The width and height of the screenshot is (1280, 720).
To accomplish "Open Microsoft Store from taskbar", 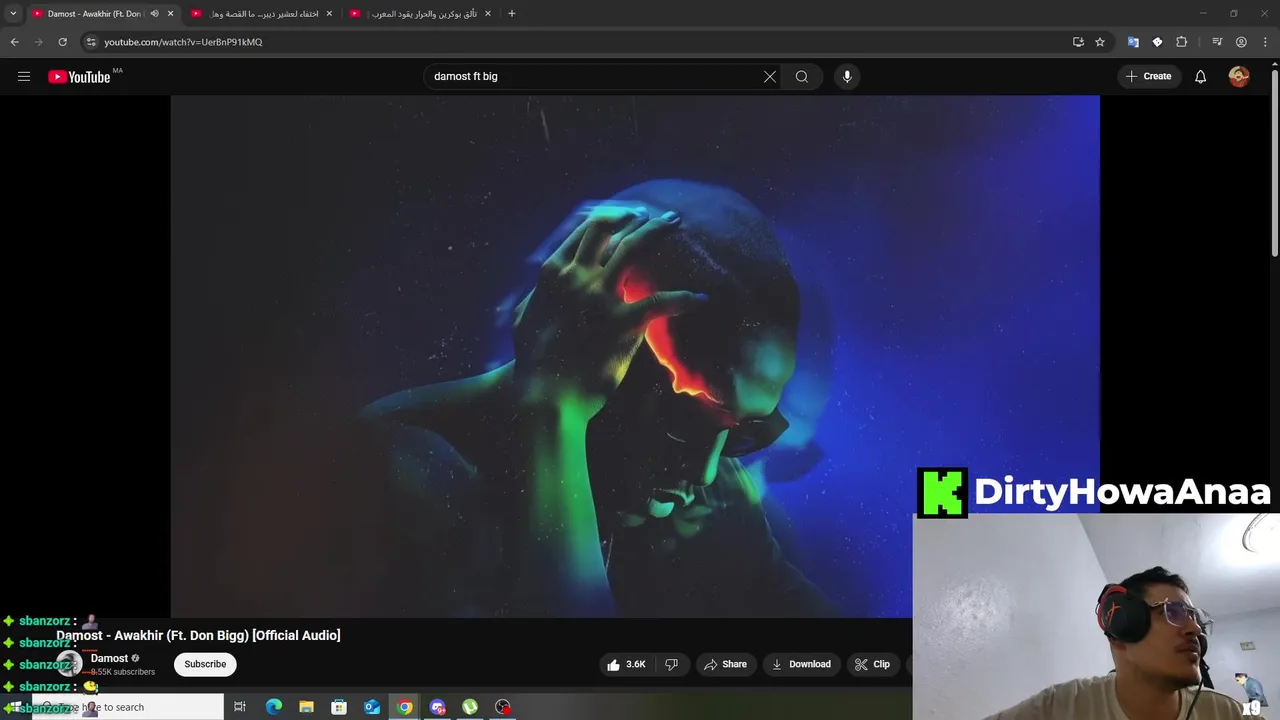I will 339,707.
